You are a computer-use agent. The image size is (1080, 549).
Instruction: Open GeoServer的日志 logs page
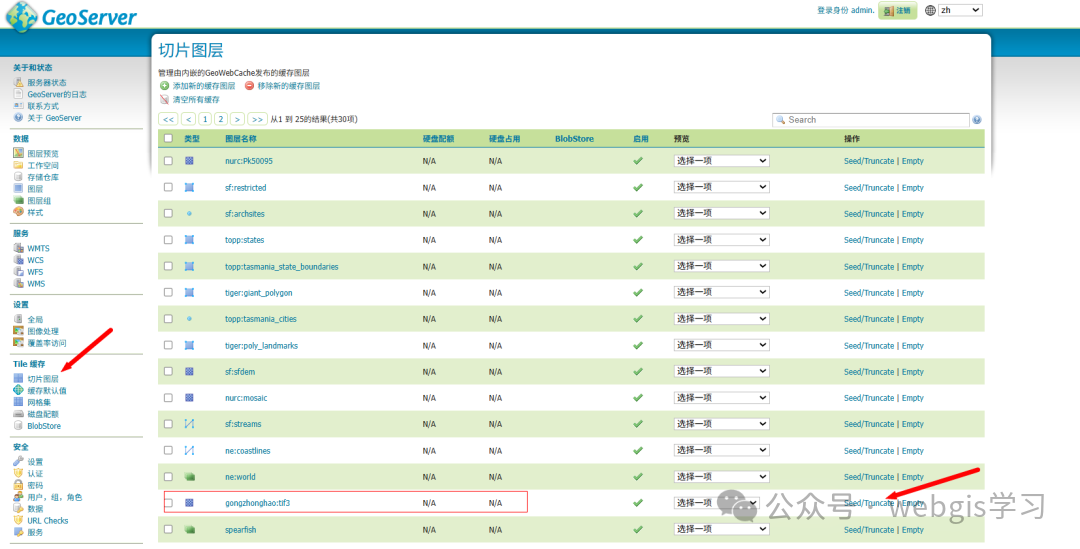56,94
